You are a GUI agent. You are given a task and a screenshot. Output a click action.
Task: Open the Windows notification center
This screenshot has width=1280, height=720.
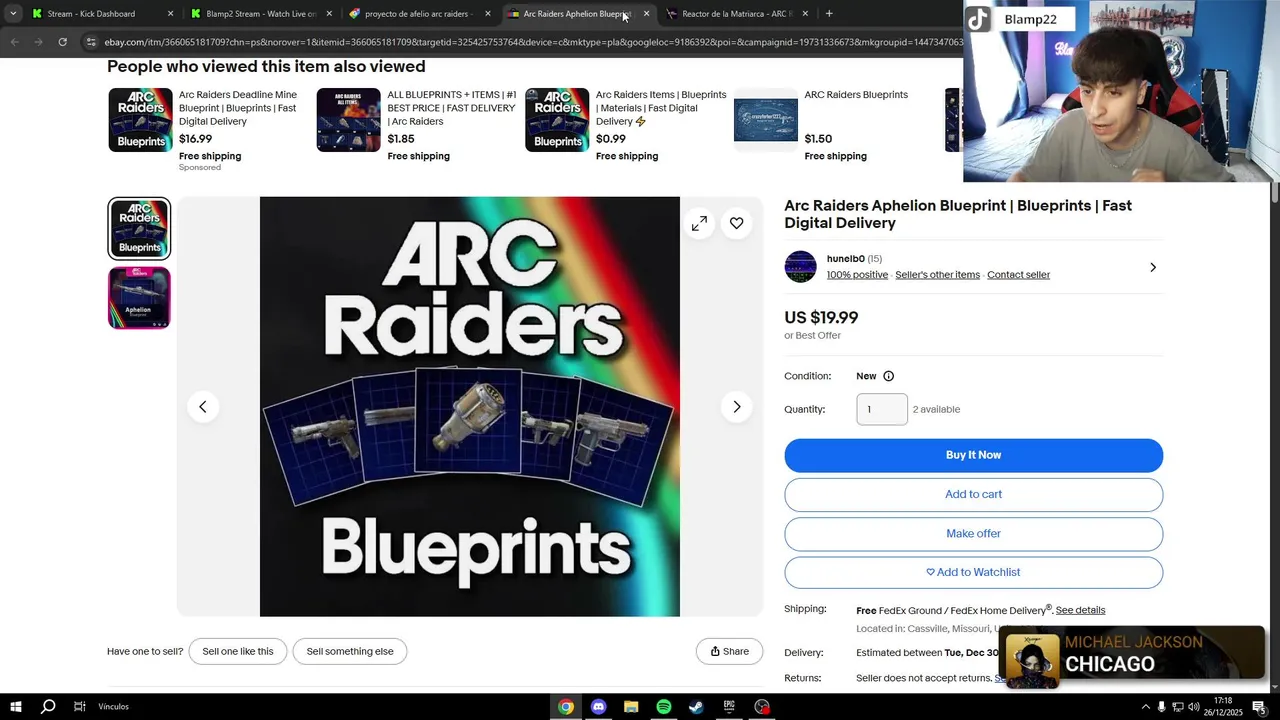1259,707
